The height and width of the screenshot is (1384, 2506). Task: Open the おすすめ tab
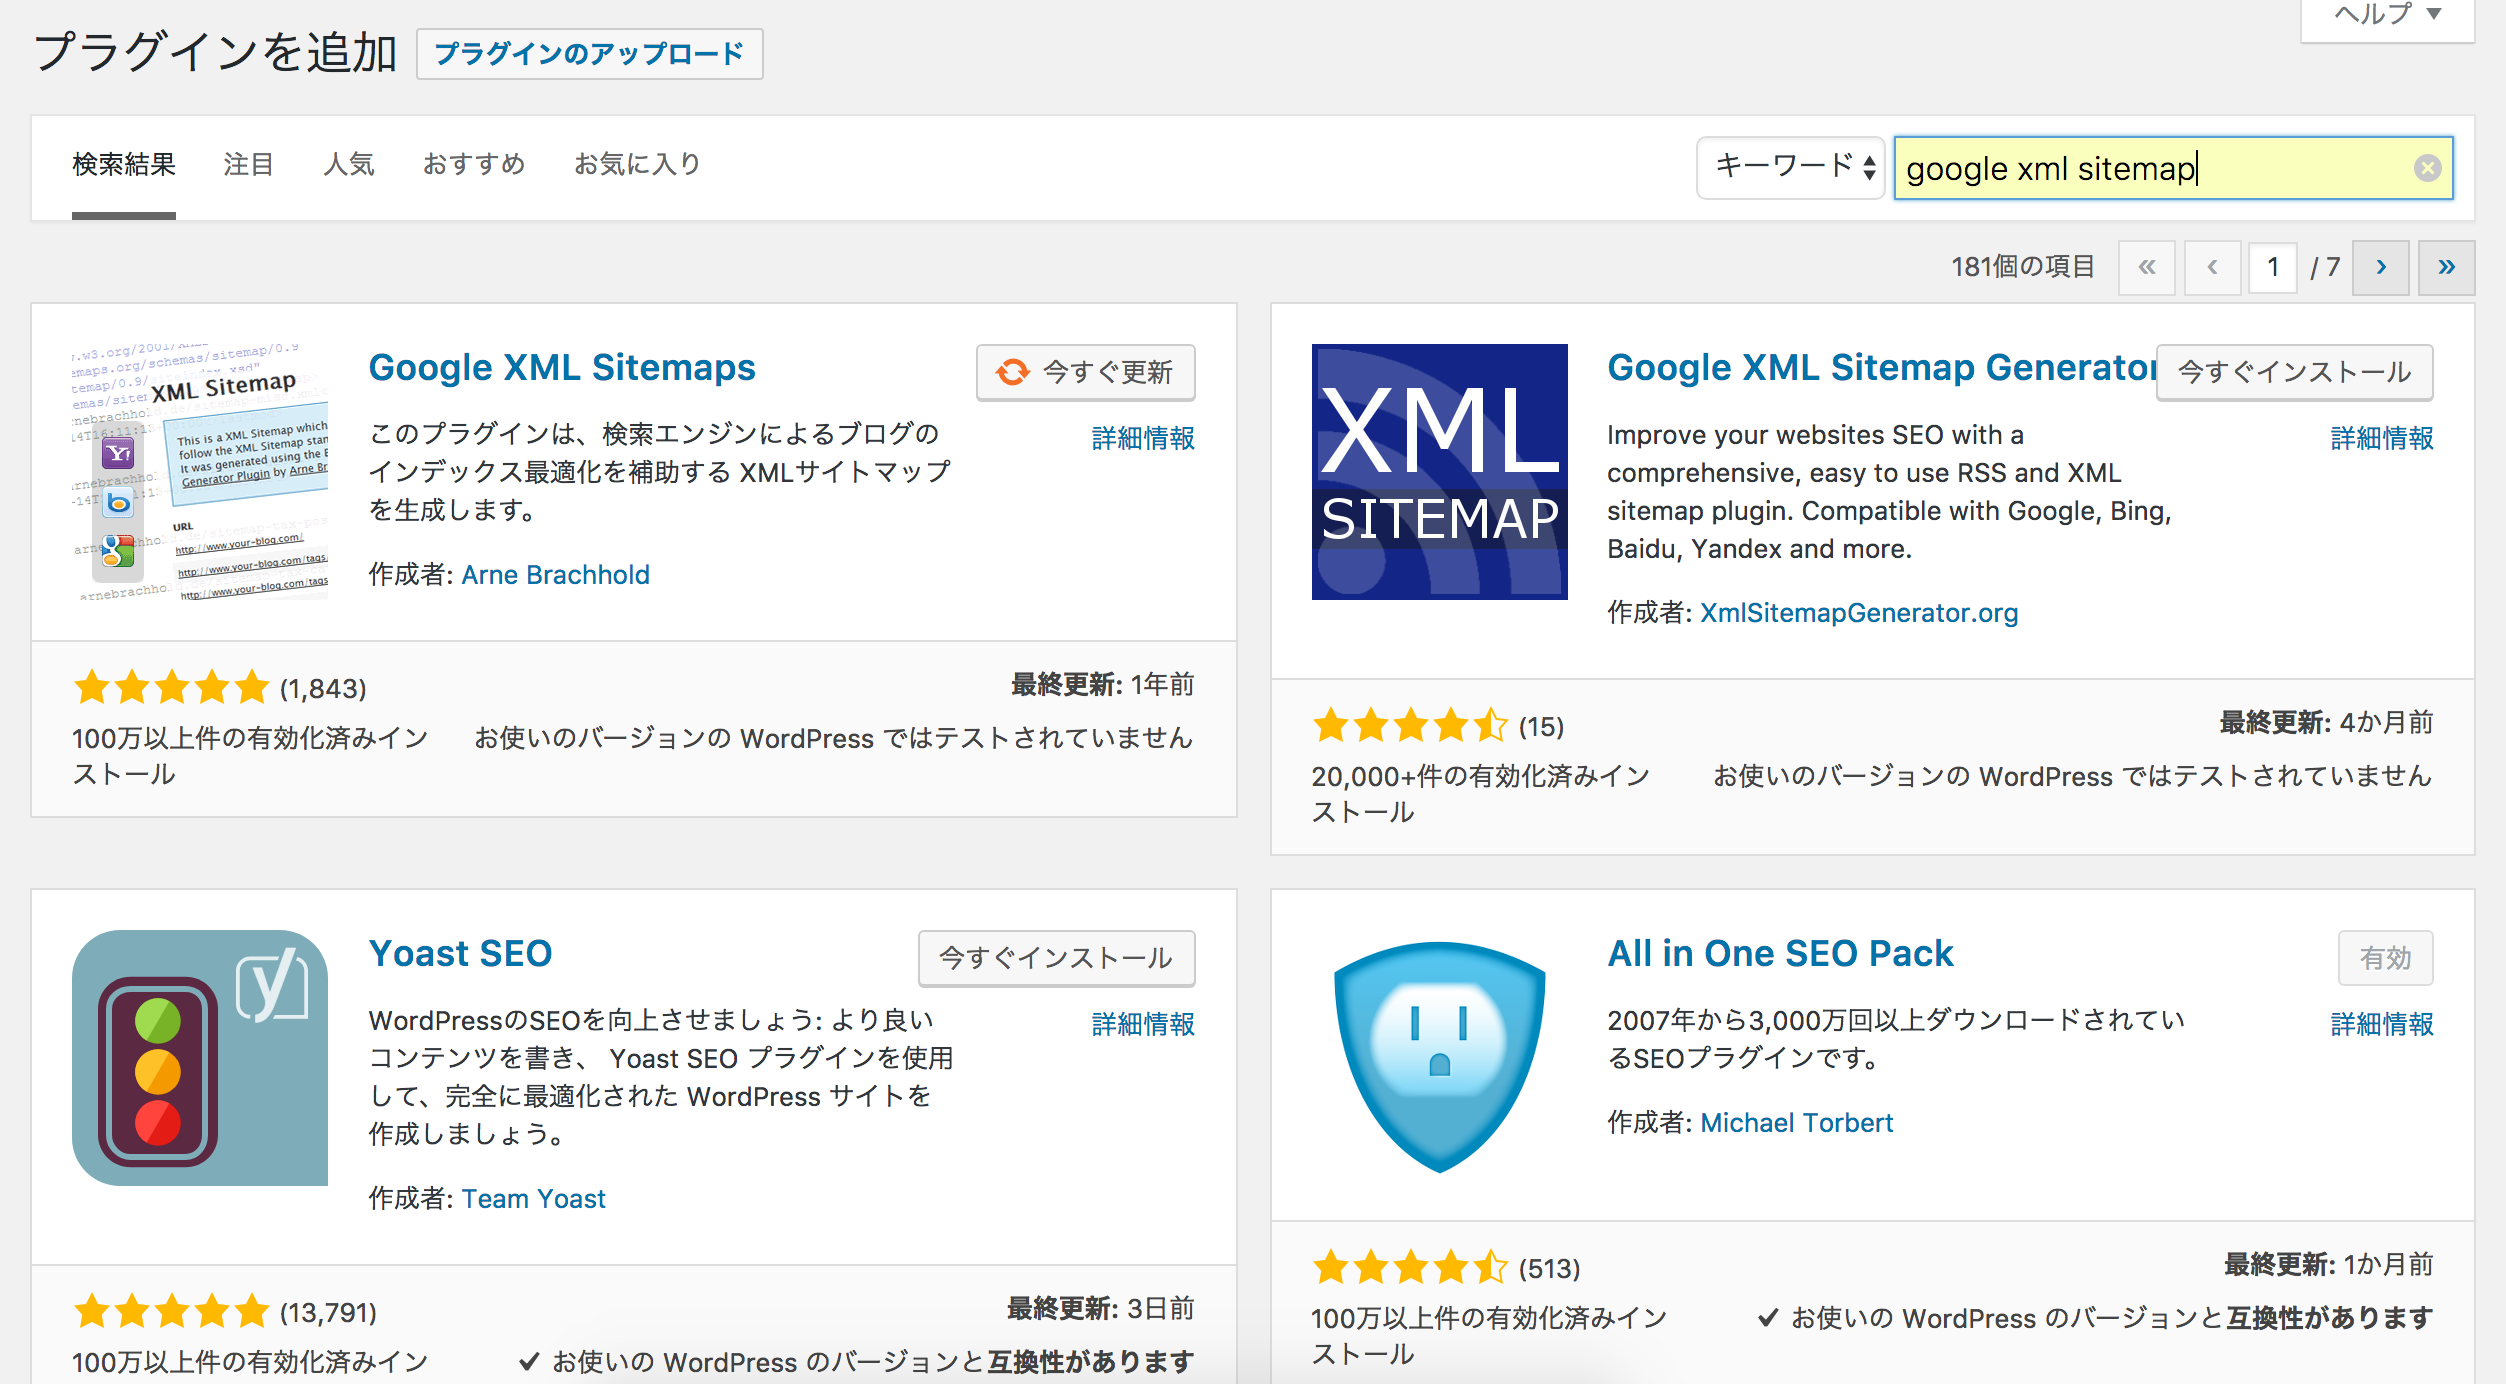click(474, 164)
